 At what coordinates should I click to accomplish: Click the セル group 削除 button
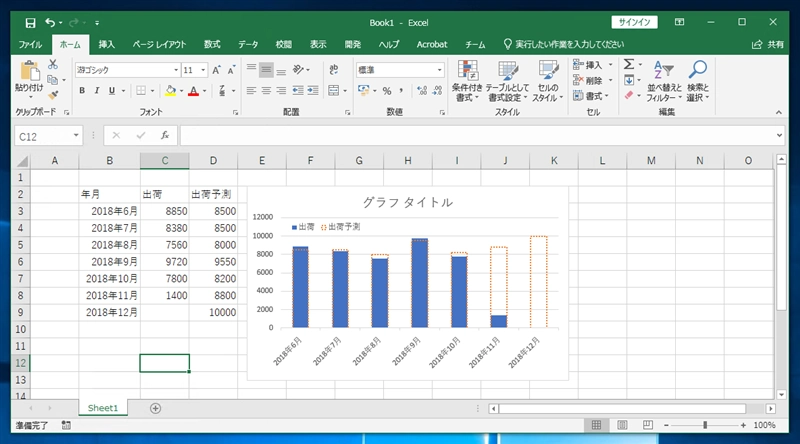click(x=593, y=80)
